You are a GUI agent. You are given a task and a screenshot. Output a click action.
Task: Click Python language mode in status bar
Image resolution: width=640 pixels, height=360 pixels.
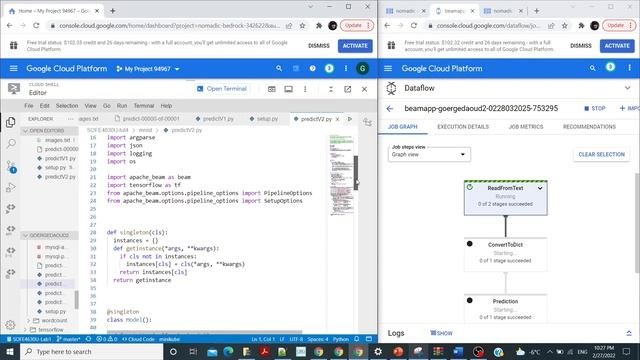point(341,339)
